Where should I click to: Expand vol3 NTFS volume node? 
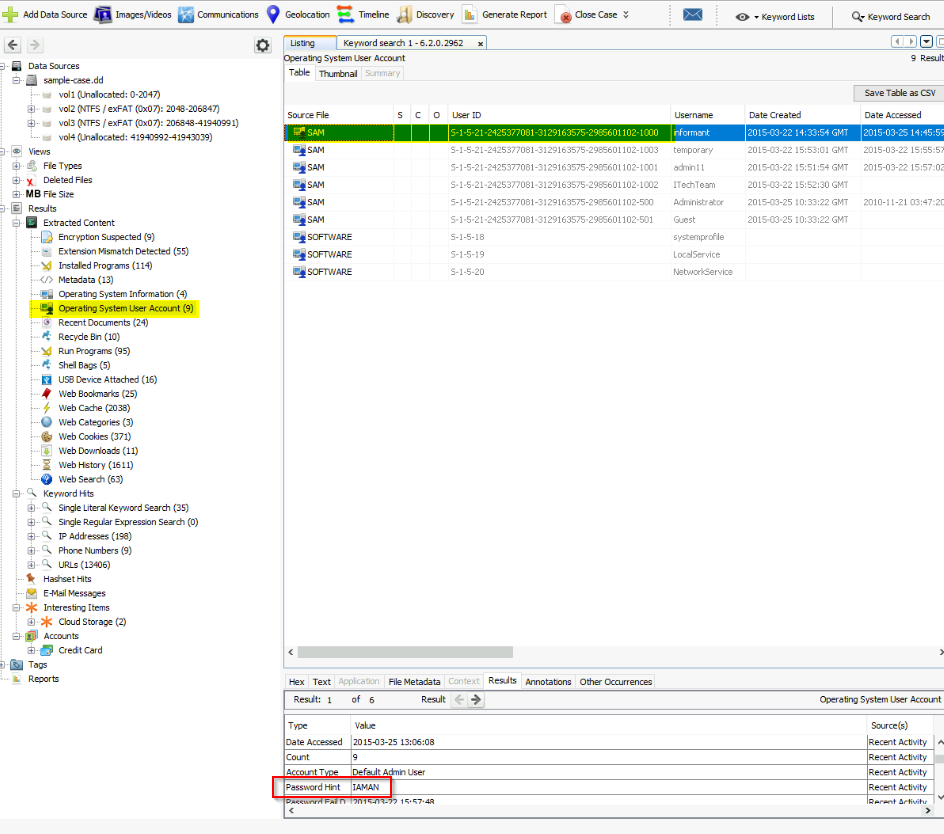(31, 123)
